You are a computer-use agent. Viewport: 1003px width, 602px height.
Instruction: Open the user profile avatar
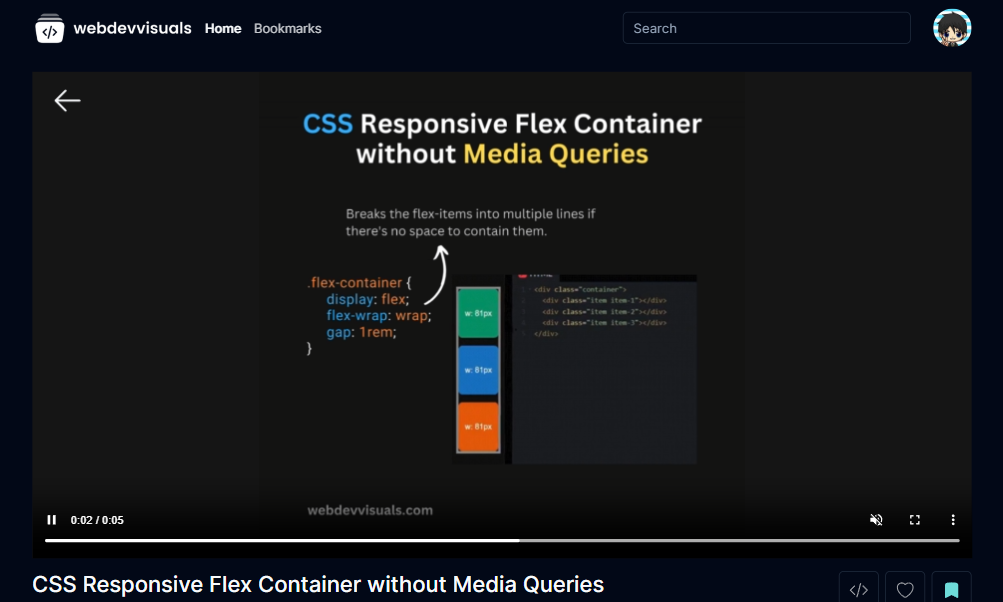click(x=952, y=28)
